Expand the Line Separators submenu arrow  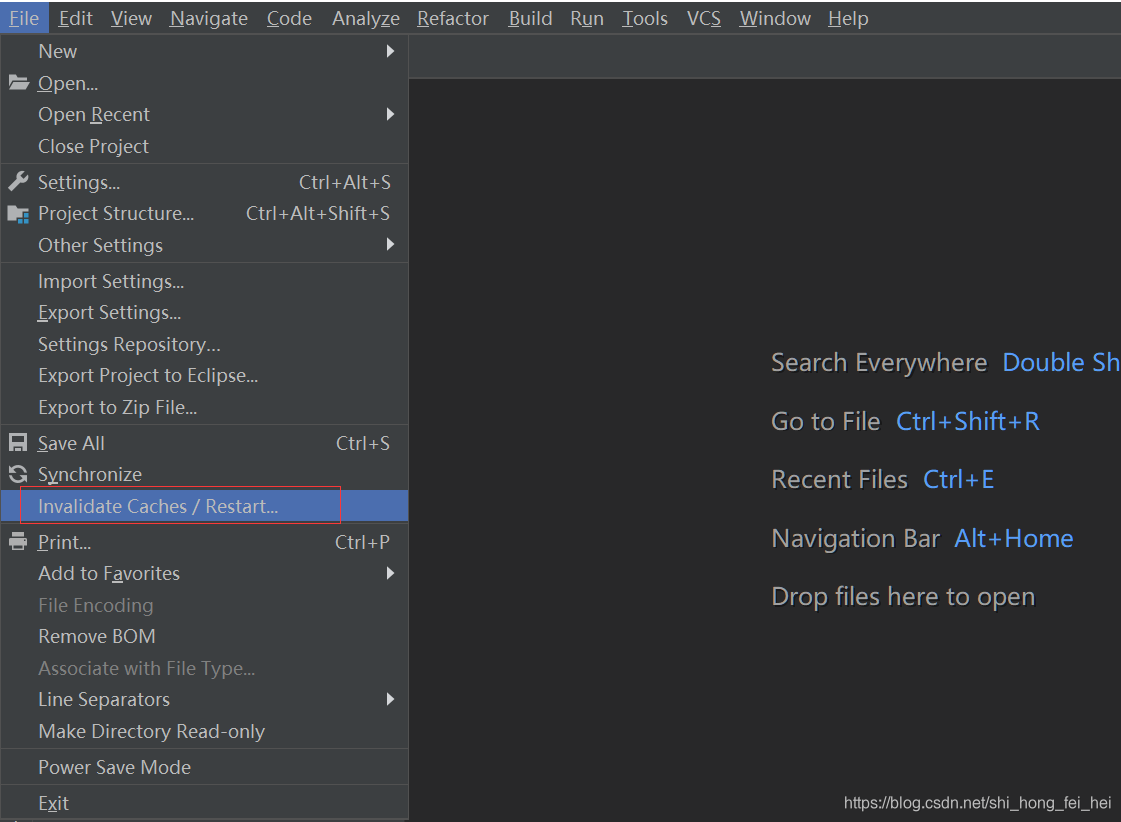point(390,699)
